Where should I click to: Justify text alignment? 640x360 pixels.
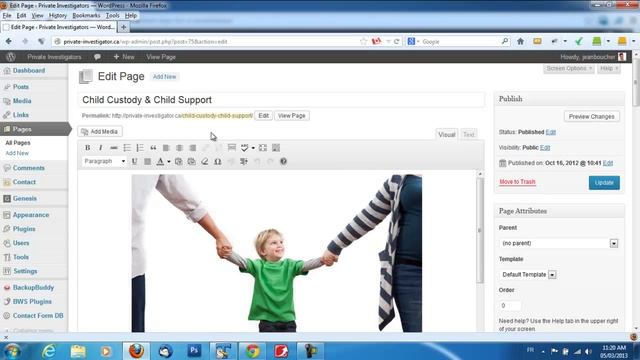(147, 162)
